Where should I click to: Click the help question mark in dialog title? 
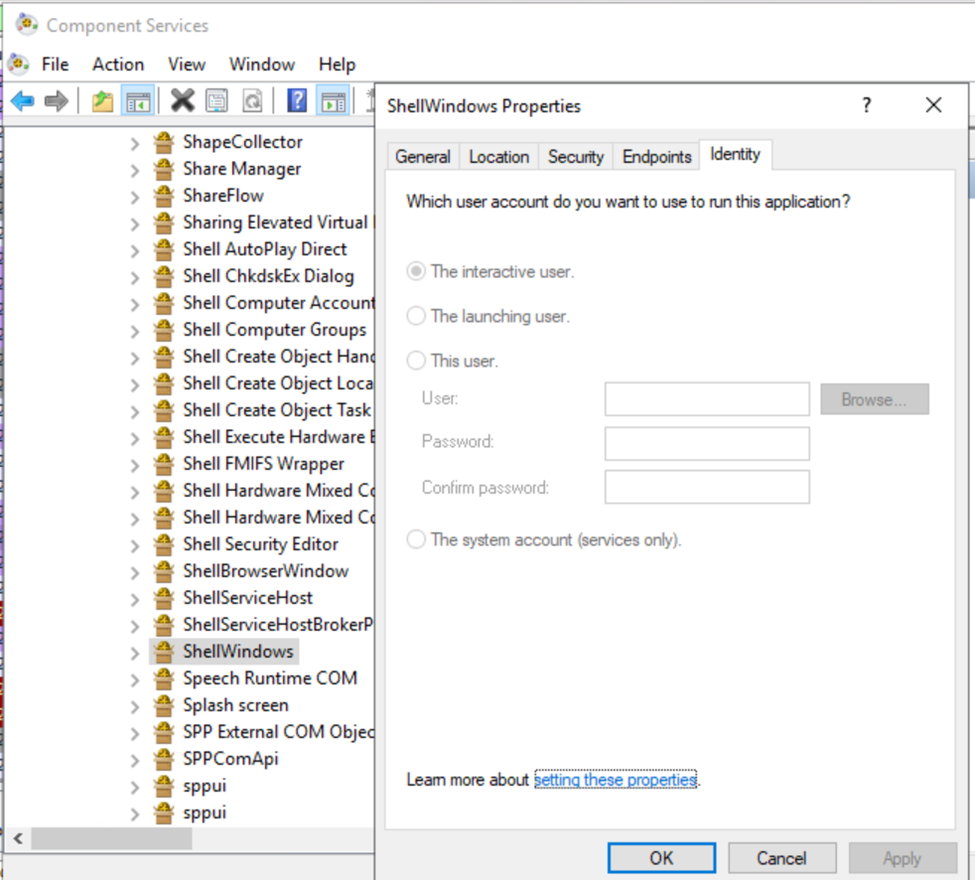867,105
